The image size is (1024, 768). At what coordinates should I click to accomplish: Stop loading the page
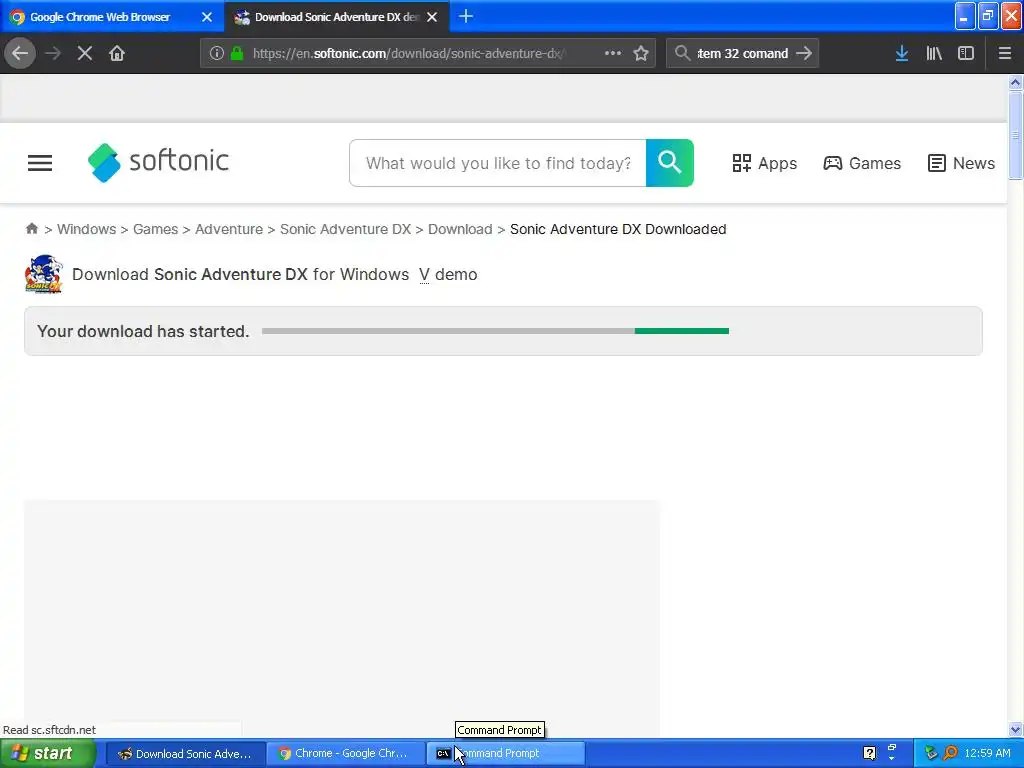pyautogui.click(x=84, y=53)
